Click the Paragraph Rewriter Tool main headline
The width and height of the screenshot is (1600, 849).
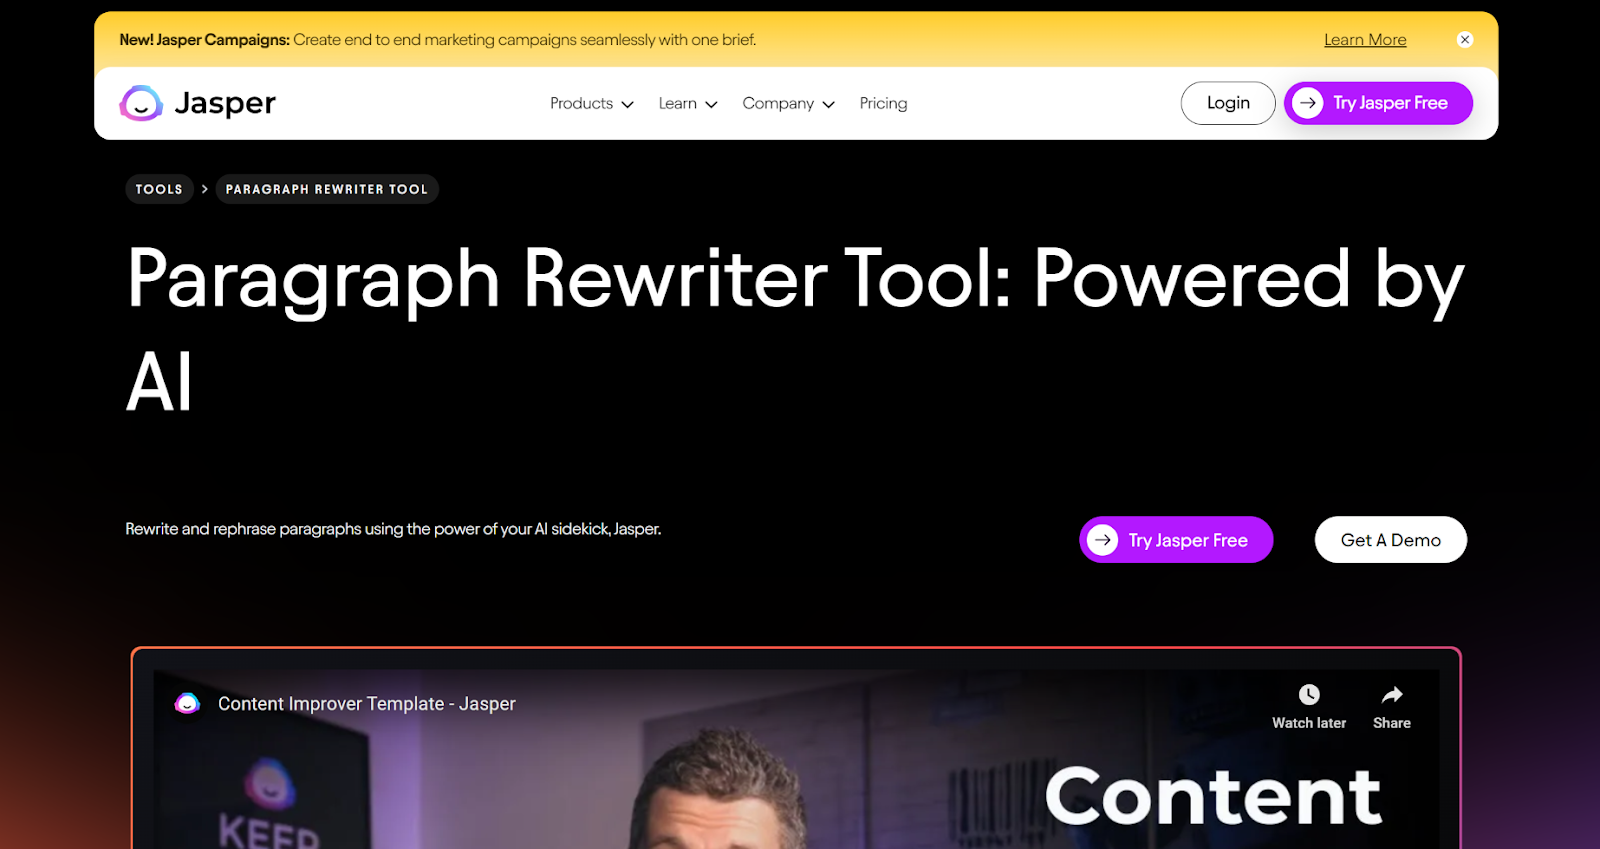[795, 329]
